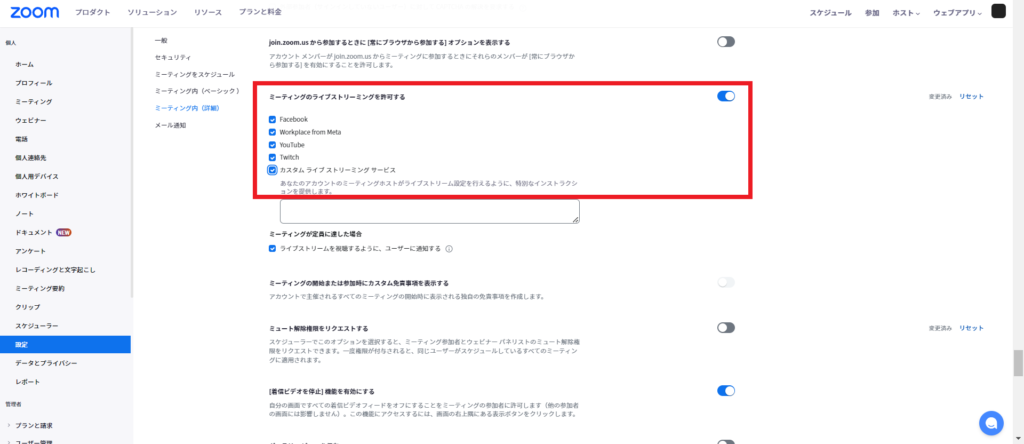Enable ミュート解除権限をリクエストする toggle

click(x=726, y=328)
